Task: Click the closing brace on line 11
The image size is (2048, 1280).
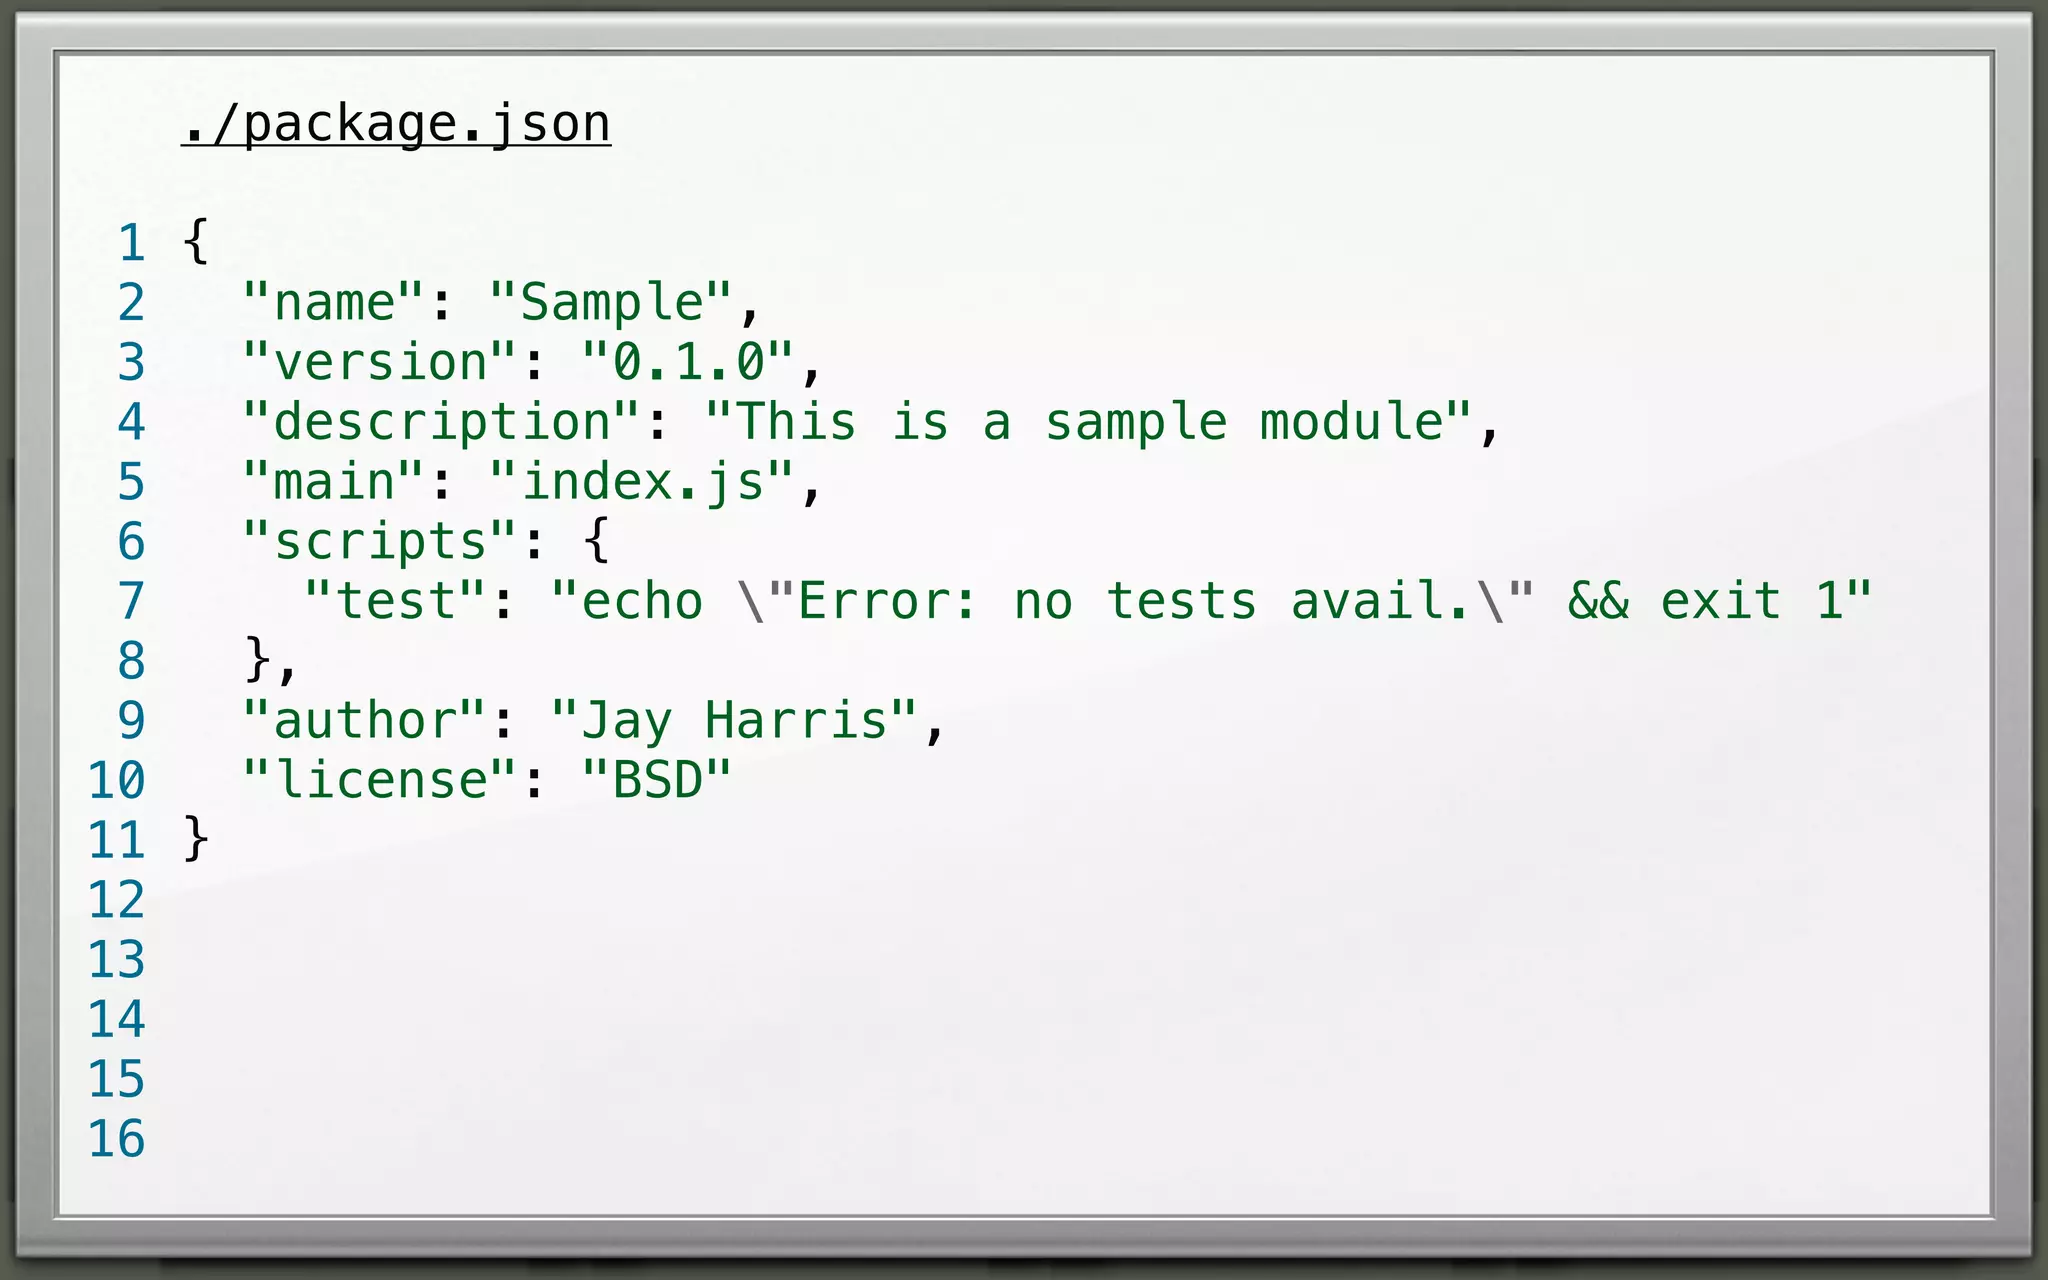Action: [196, 838]
